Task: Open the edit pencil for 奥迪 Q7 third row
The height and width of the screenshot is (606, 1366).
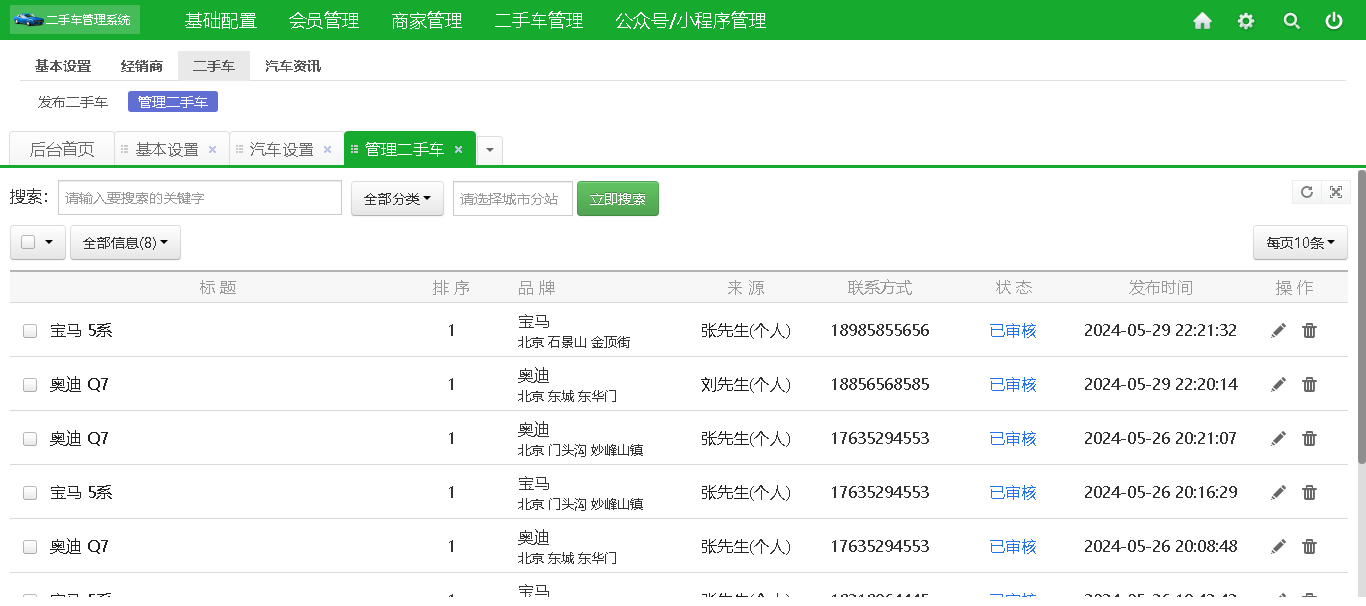Action: [1278, 438]
